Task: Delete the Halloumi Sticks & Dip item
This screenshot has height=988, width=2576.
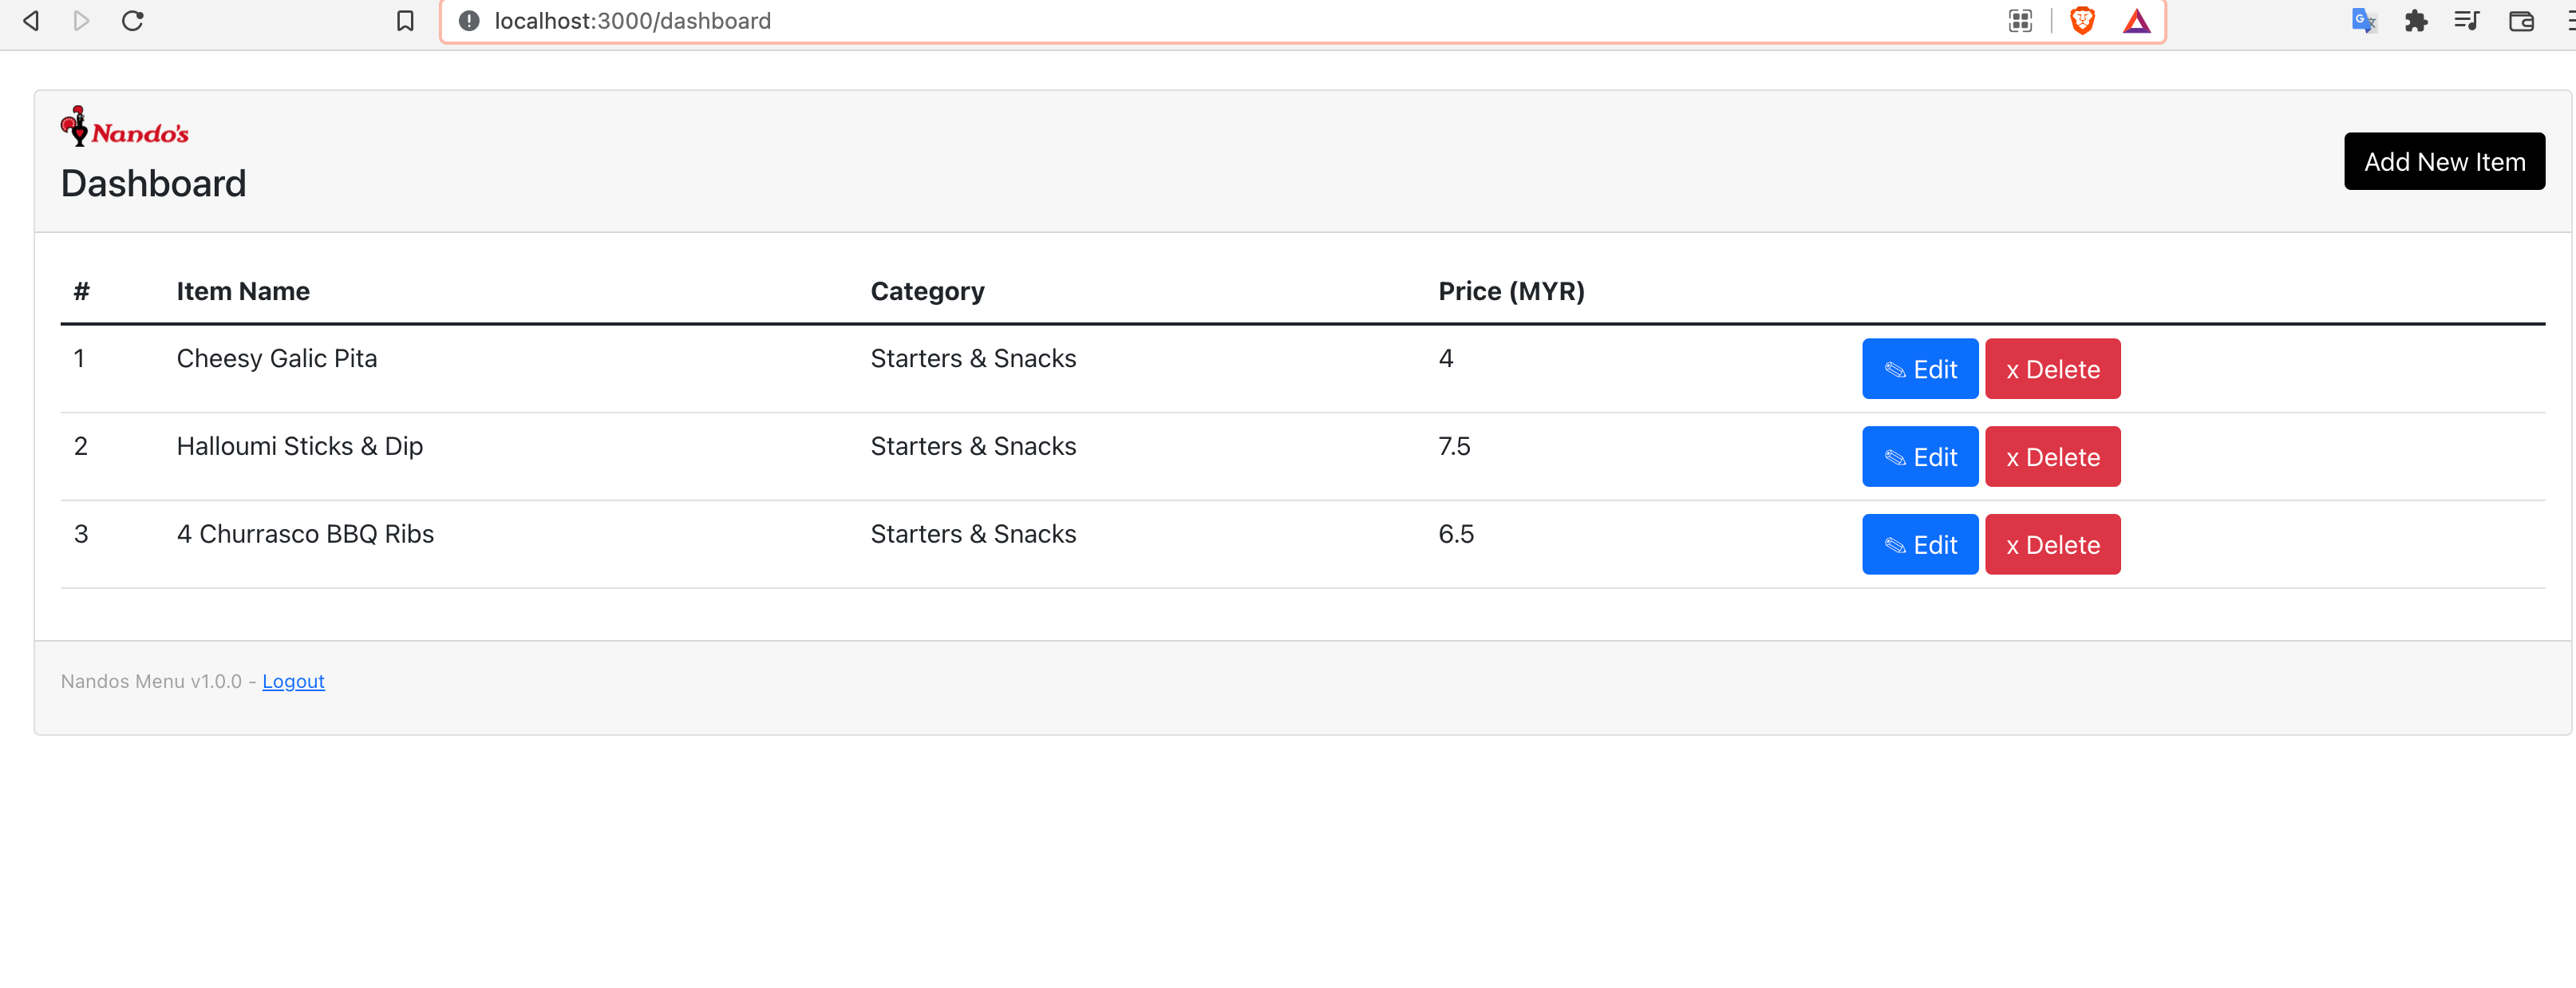Action: 2052,457
